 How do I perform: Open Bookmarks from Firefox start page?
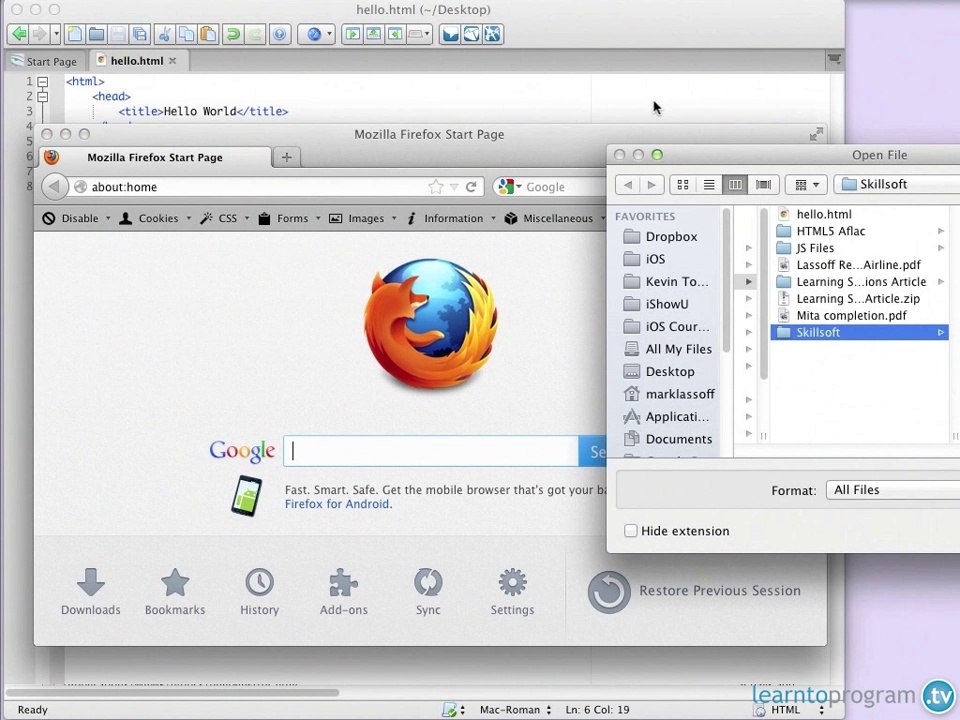tap(175, 591)
